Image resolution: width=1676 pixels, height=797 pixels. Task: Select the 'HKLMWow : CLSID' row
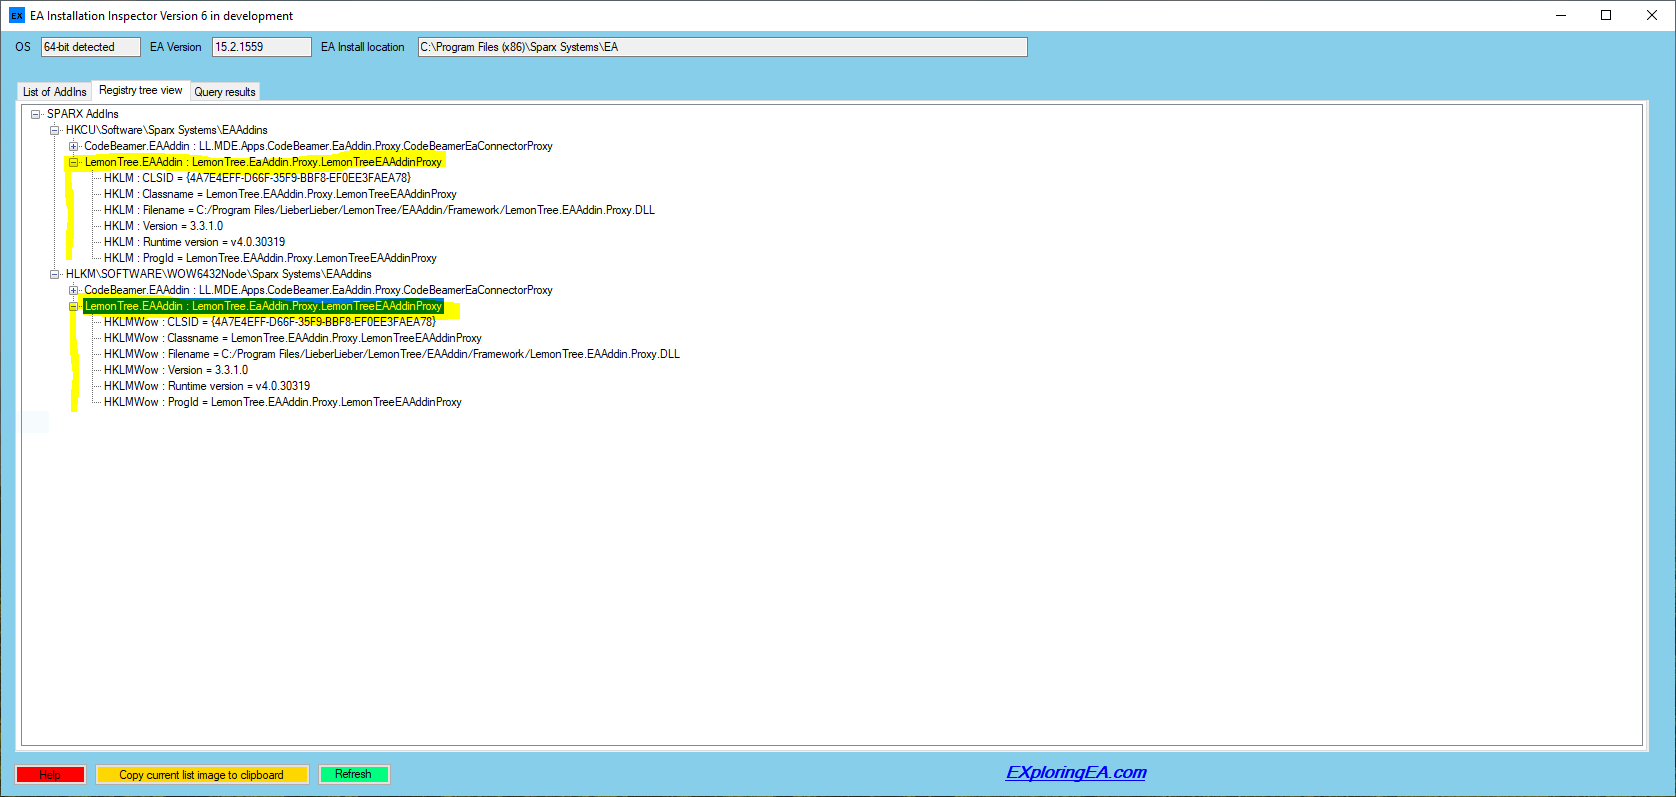click(x=270, y=322)
